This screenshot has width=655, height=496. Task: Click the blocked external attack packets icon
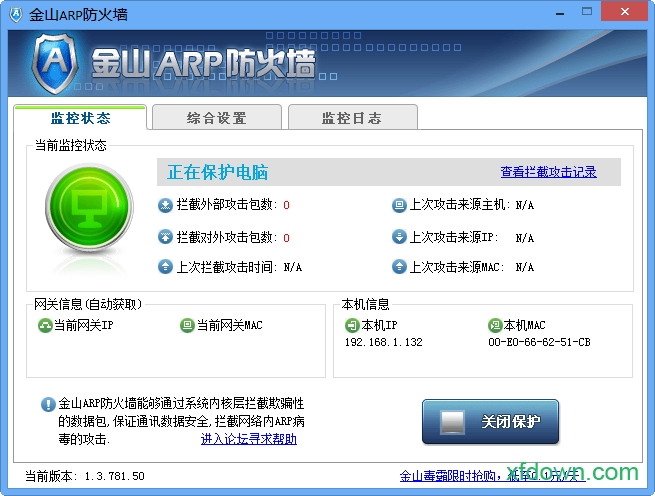coord(165,205)
